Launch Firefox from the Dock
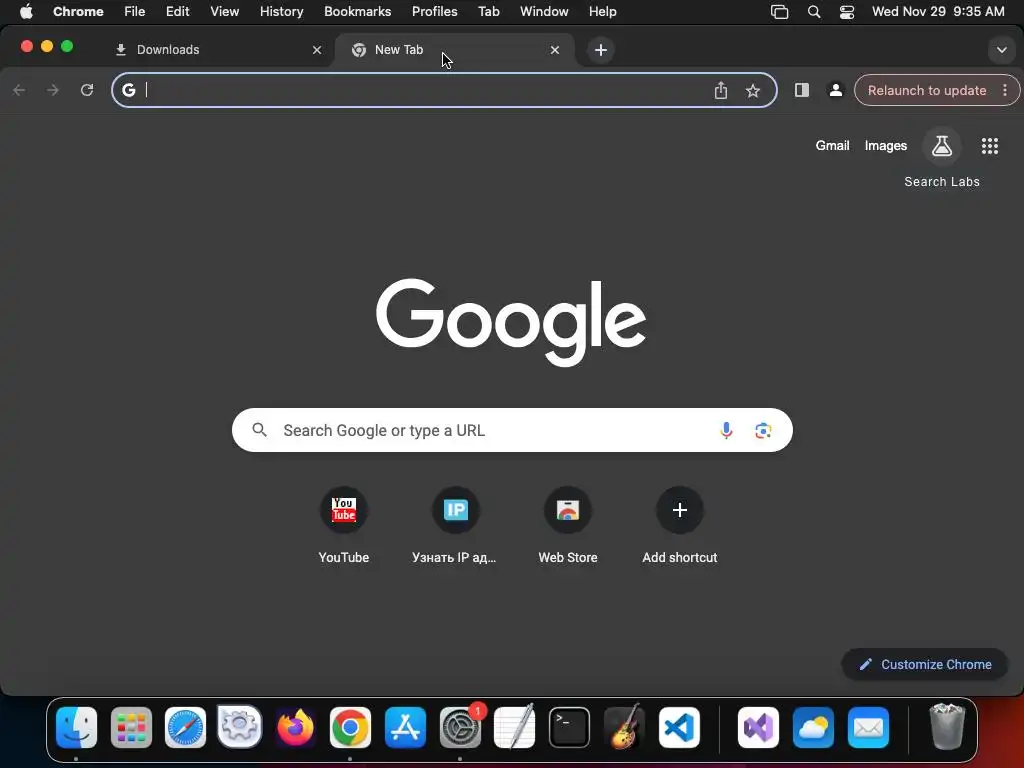 tap(295, 727)
